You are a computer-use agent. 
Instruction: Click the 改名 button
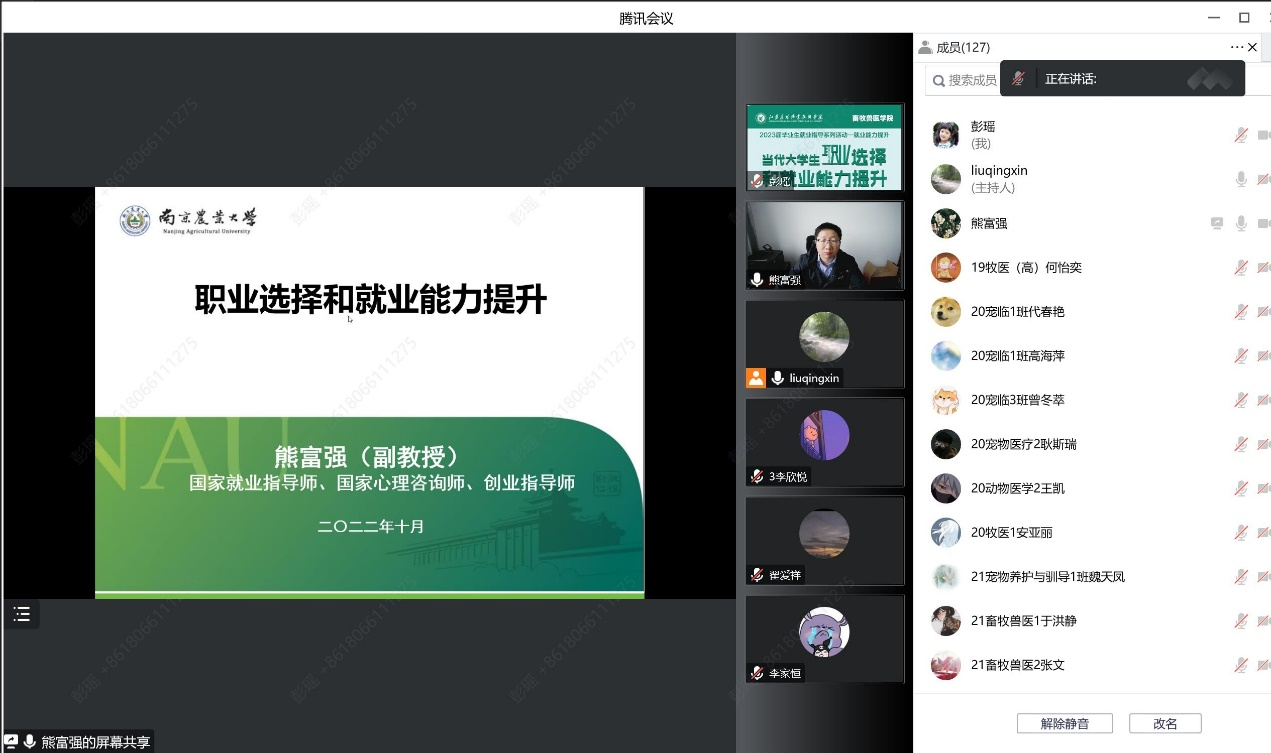coord(1165,723)
